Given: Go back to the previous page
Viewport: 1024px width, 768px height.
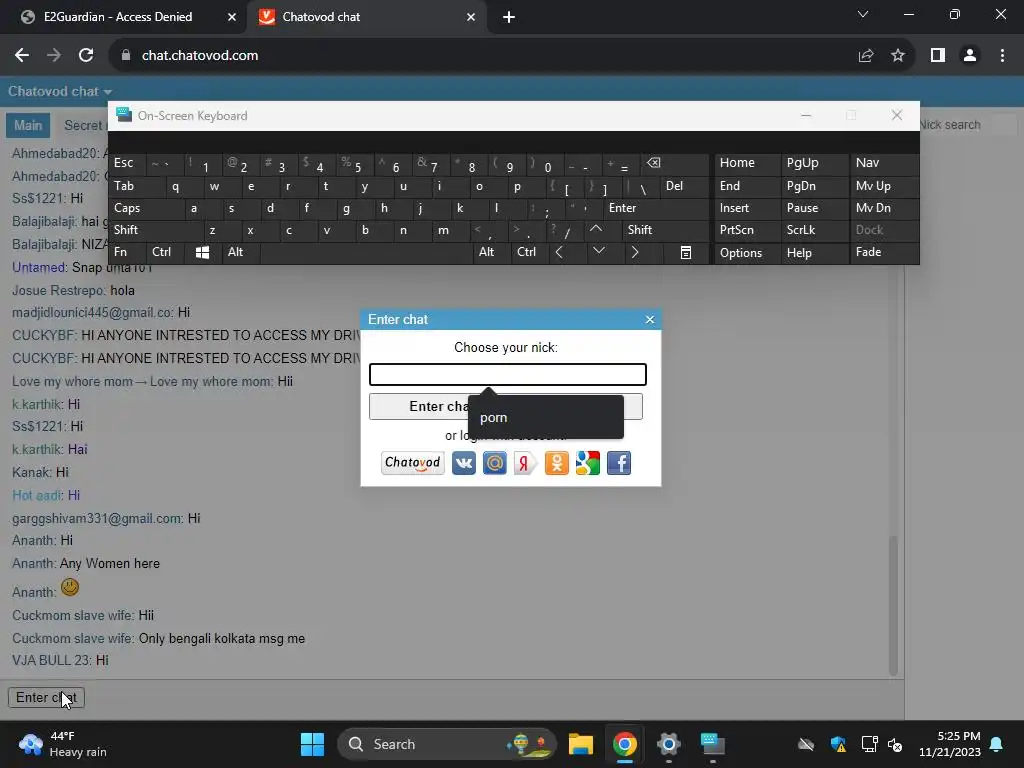Looking at the screenshot, I should click(22, 56).
